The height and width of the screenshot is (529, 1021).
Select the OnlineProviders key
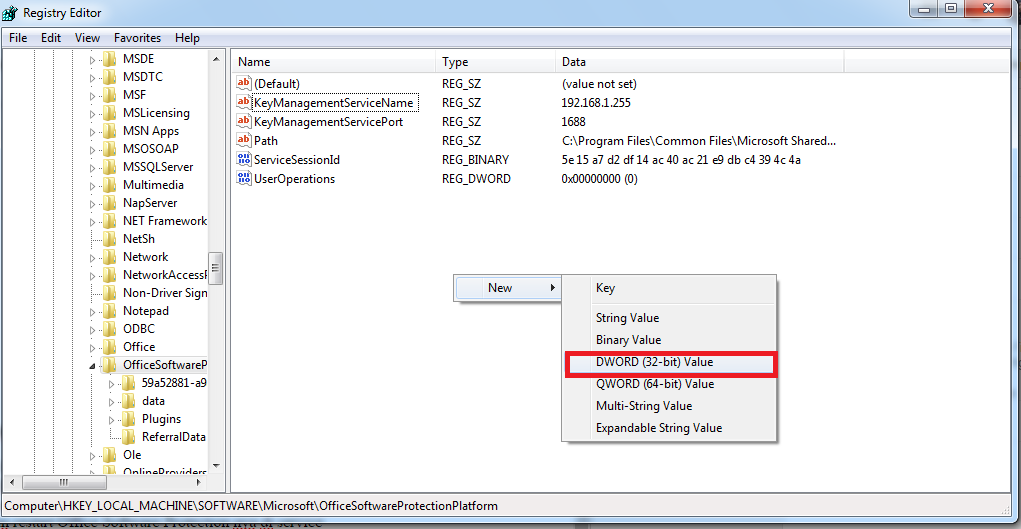(x=165, y=472)
